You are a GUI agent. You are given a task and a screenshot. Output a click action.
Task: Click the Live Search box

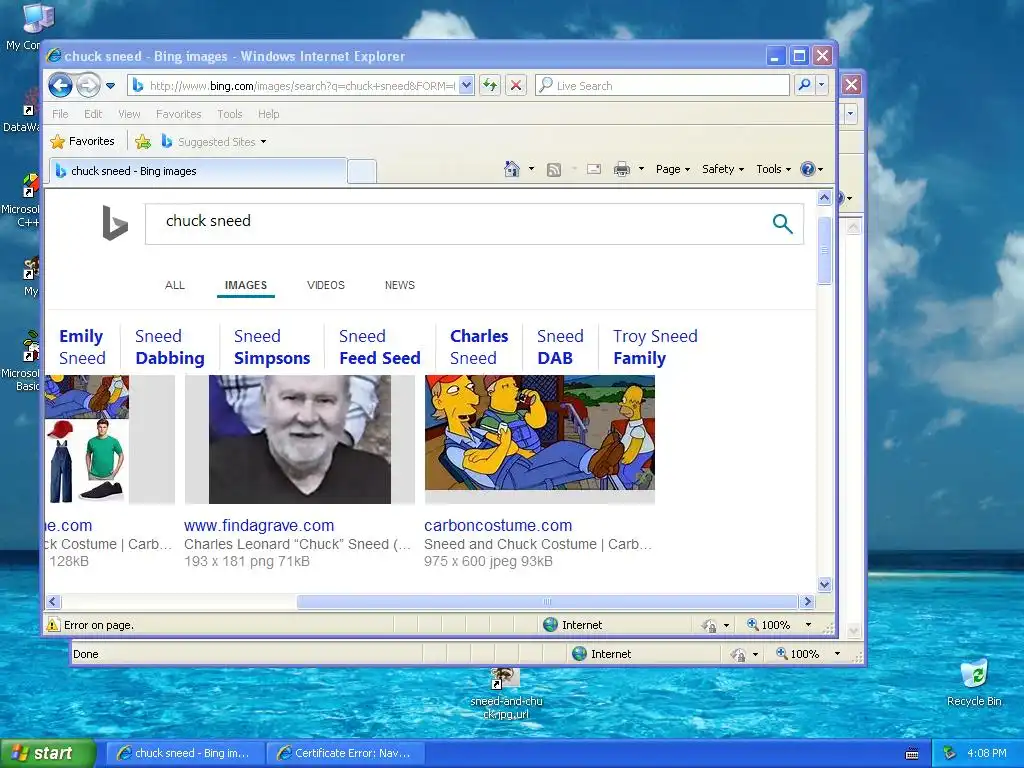[x=662, y=86]
